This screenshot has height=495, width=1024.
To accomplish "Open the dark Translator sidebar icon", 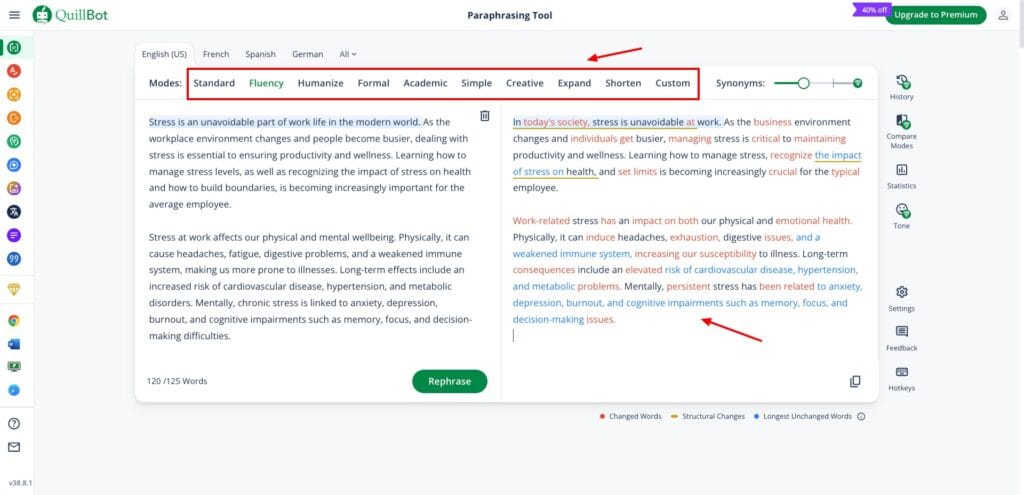I will [x=14, y=212].
